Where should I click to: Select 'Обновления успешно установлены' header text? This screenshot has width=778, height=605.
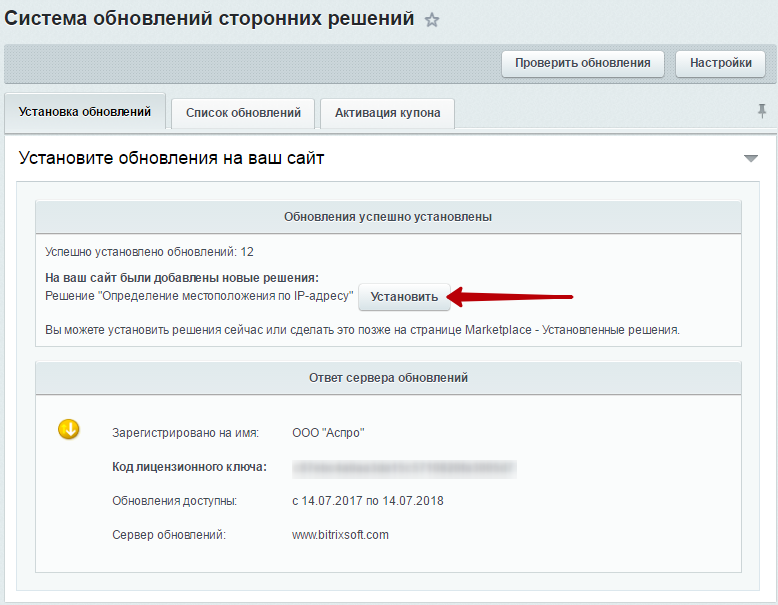click(388, 217)
